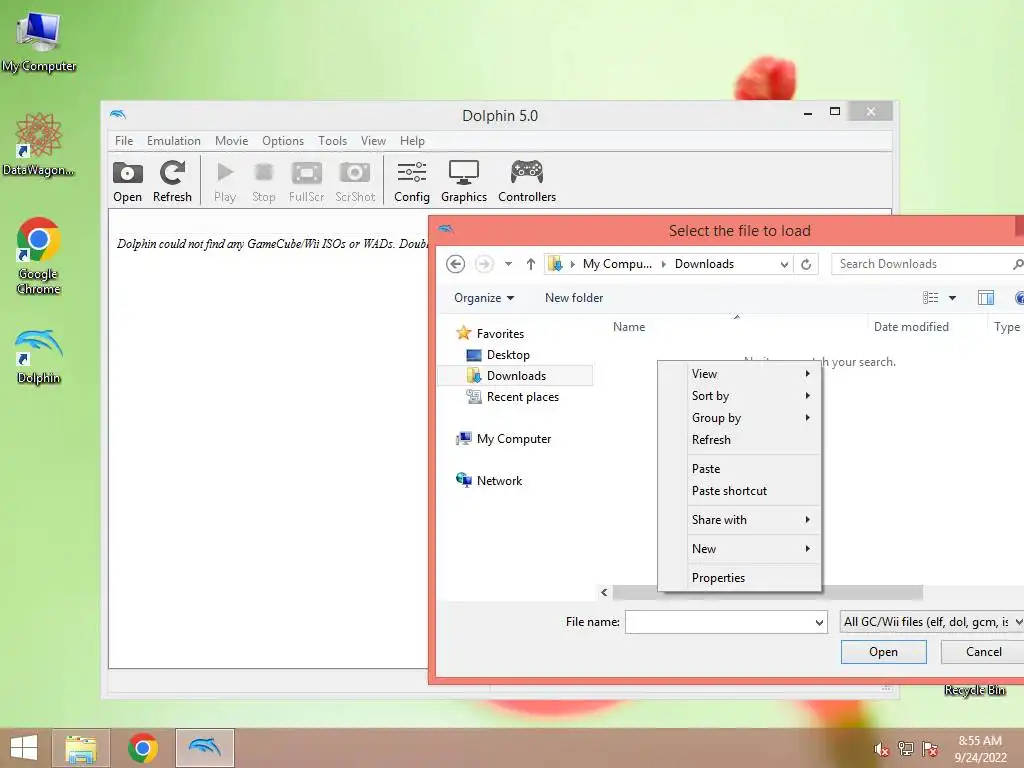Choose Properties in context menu
Screen dimensions: 1024x768
[739, 578]
